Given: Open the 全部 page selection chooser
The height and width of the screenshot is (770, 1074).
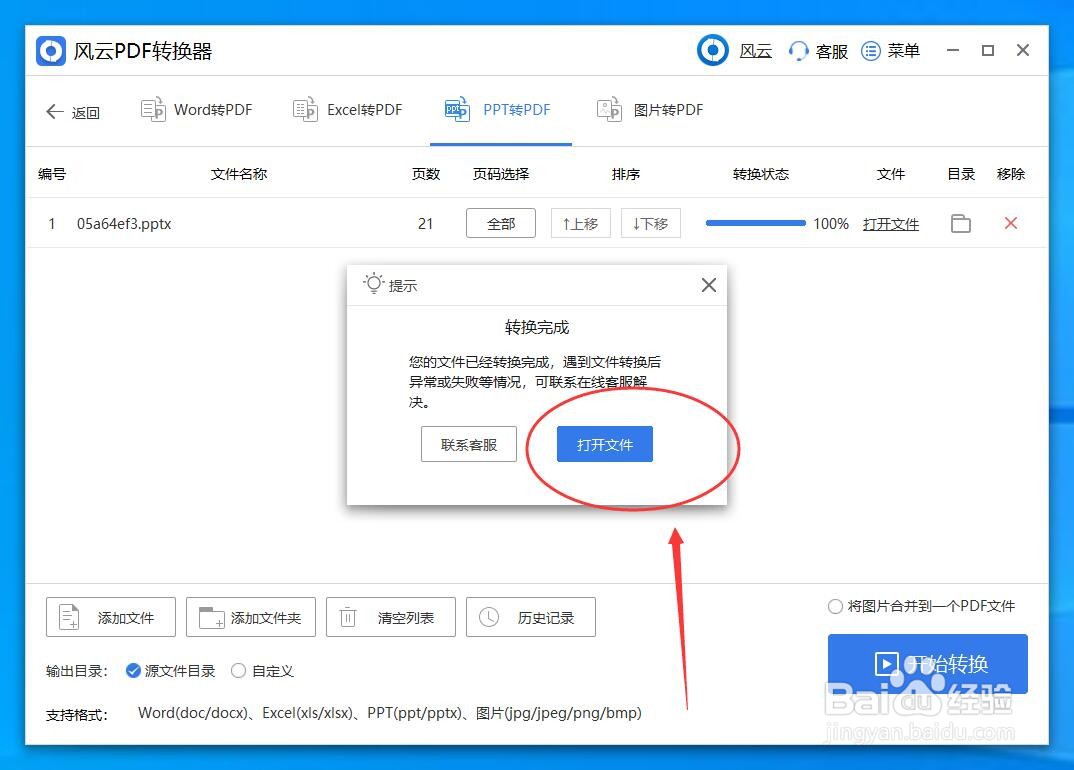Looking at the screenshot, I should click(500, 223).
